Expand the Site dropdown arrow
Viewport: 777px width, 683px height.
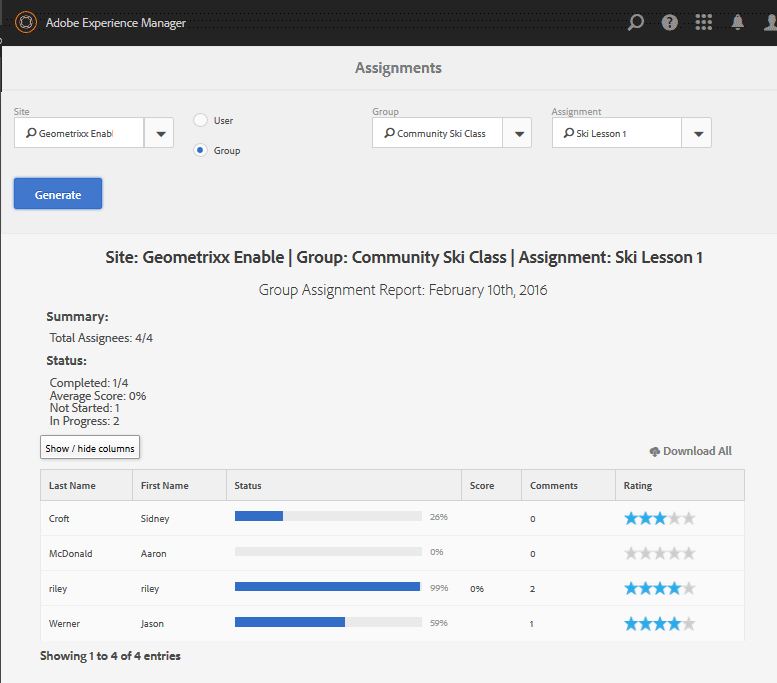159,133
